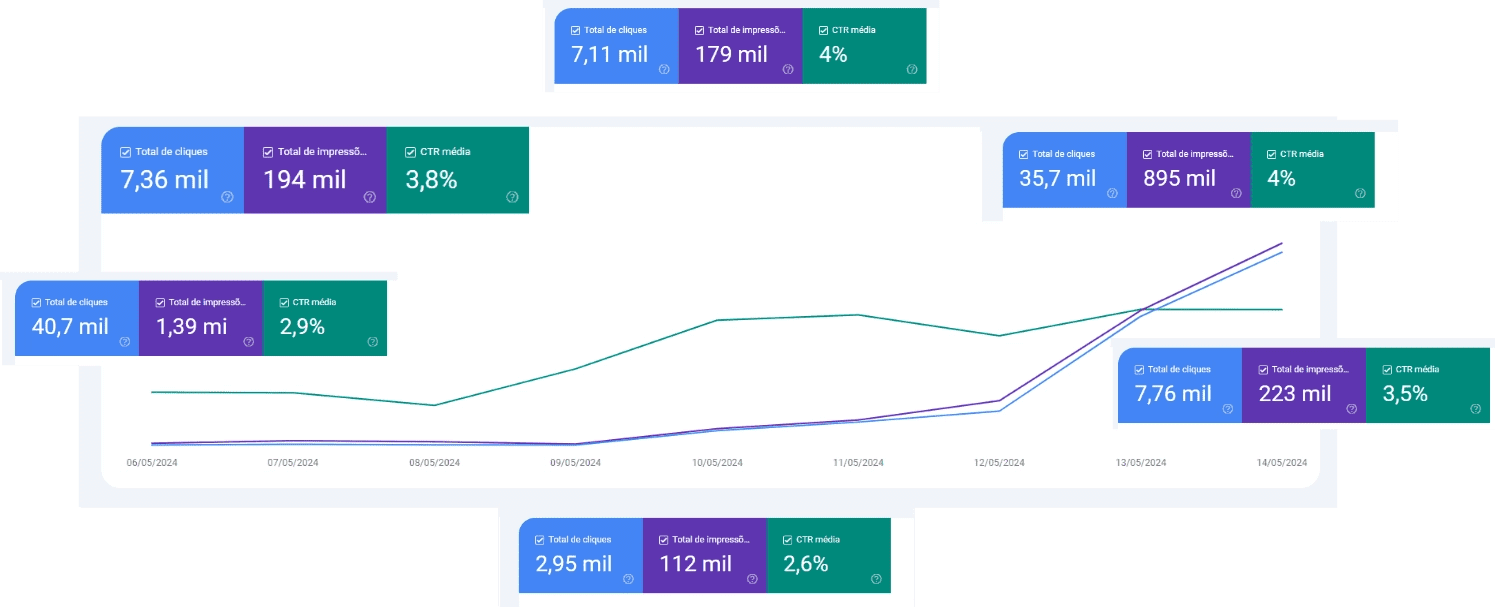1495x607 pixels.
Task: Click the 06/05/2024 date label on chart axis
Action: 152,463
